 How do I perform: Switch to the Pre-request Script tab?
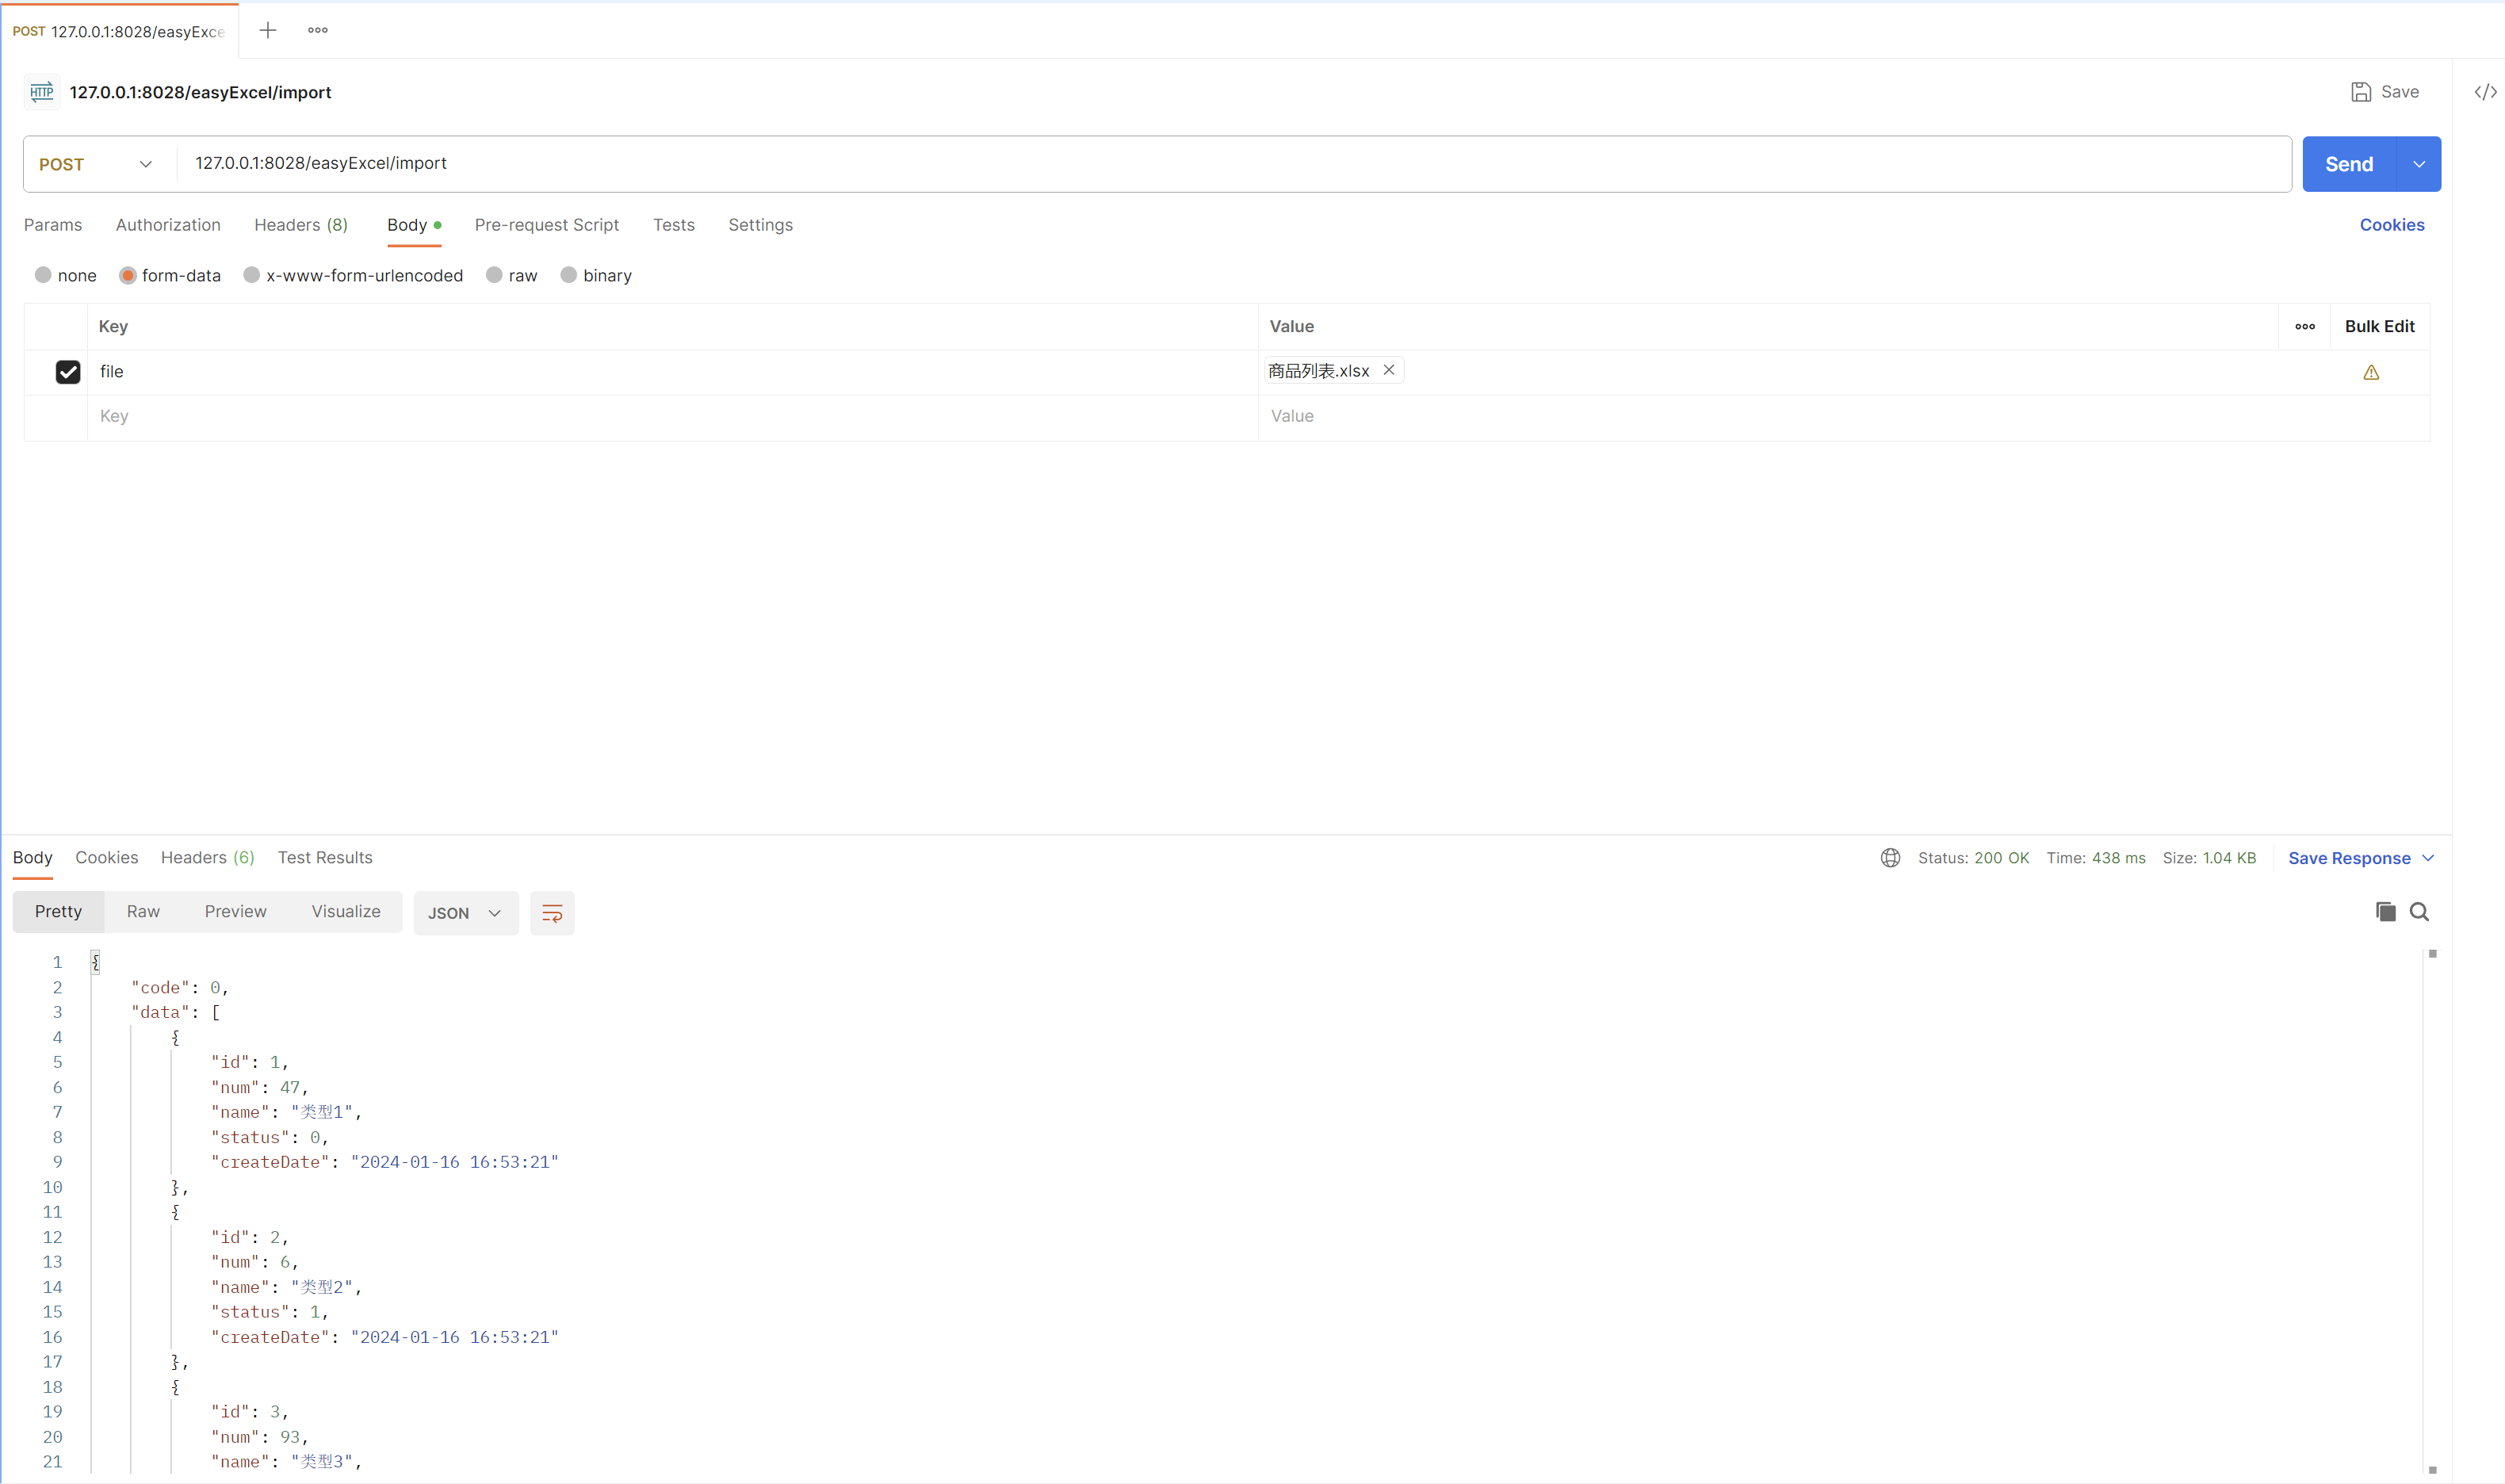[546, 225]
